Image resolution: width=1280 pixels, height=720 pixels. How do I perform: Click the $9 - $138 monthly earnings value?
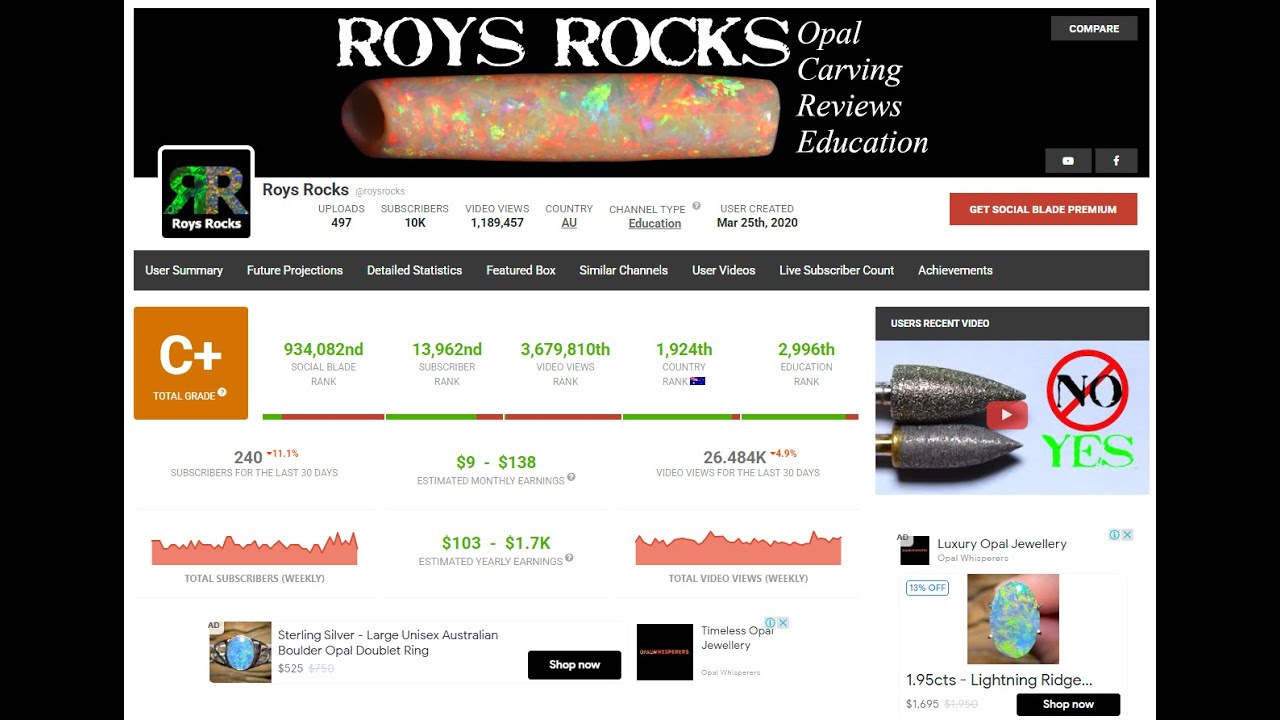click(496, 462)
